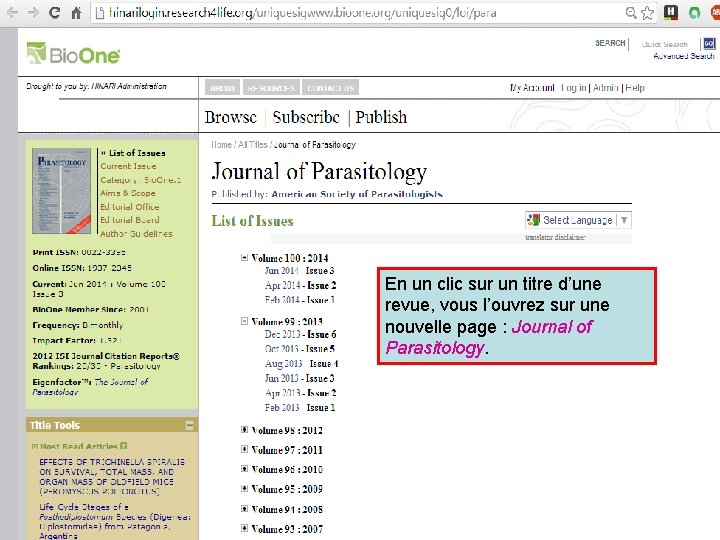The image size is (720, 540).
Task: Click the Category: BioOne.1 sidebar link
Action: point(141,180)
